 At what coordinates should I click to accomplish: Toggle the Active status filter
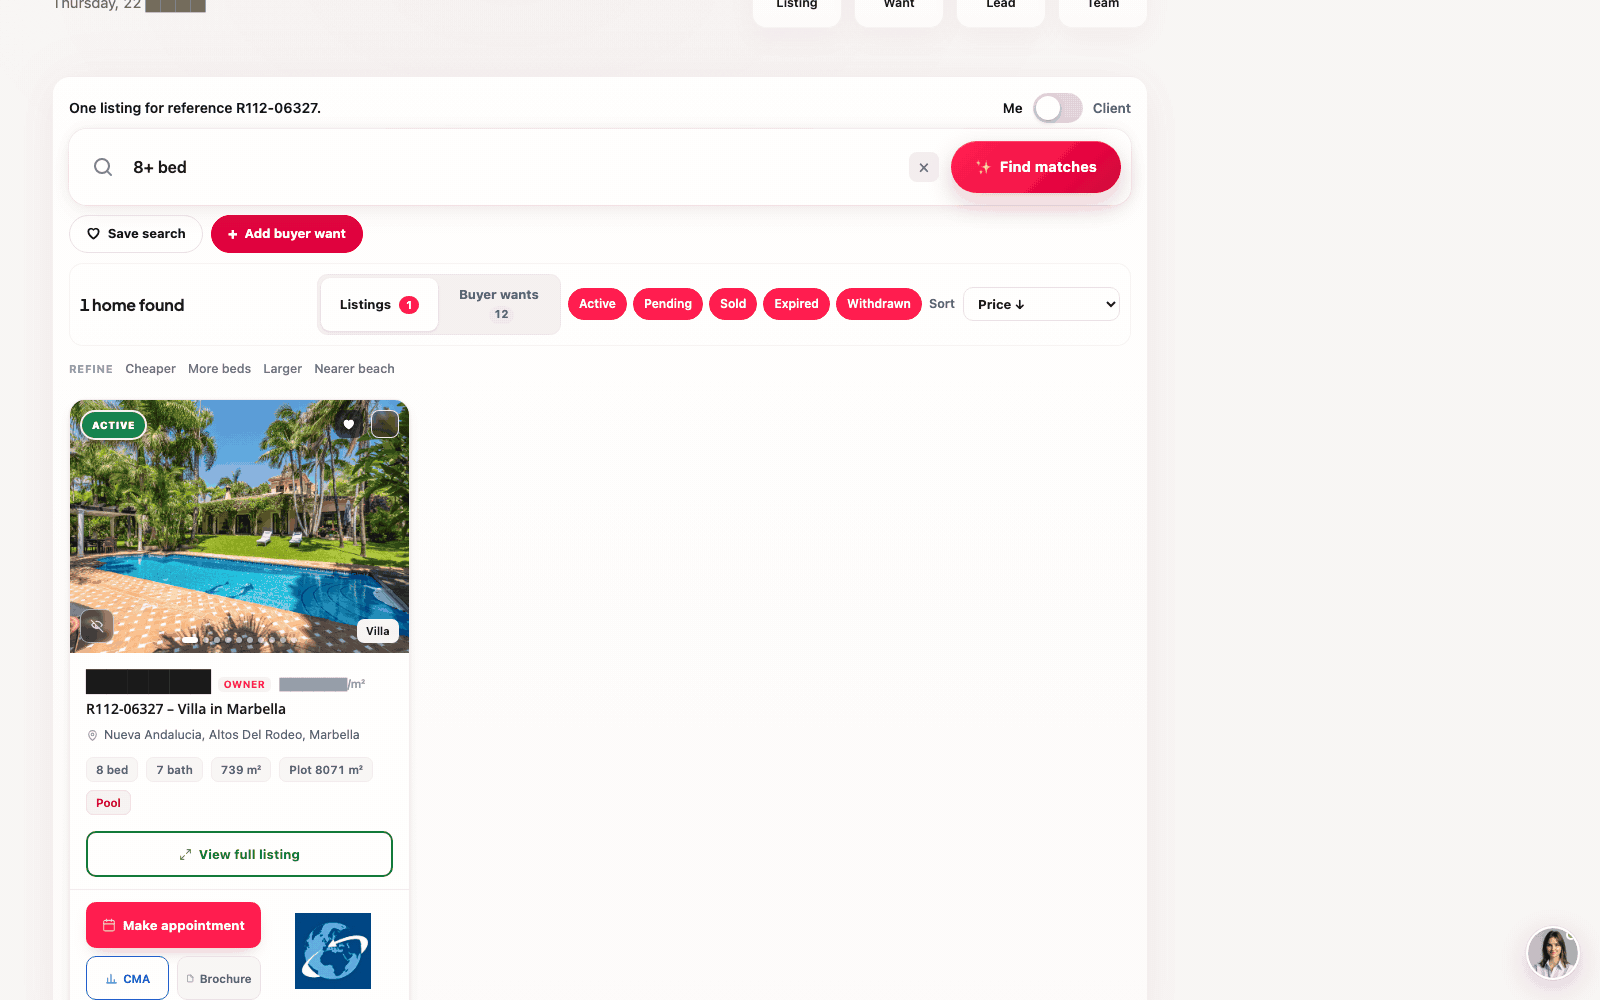tap(597, 304)
